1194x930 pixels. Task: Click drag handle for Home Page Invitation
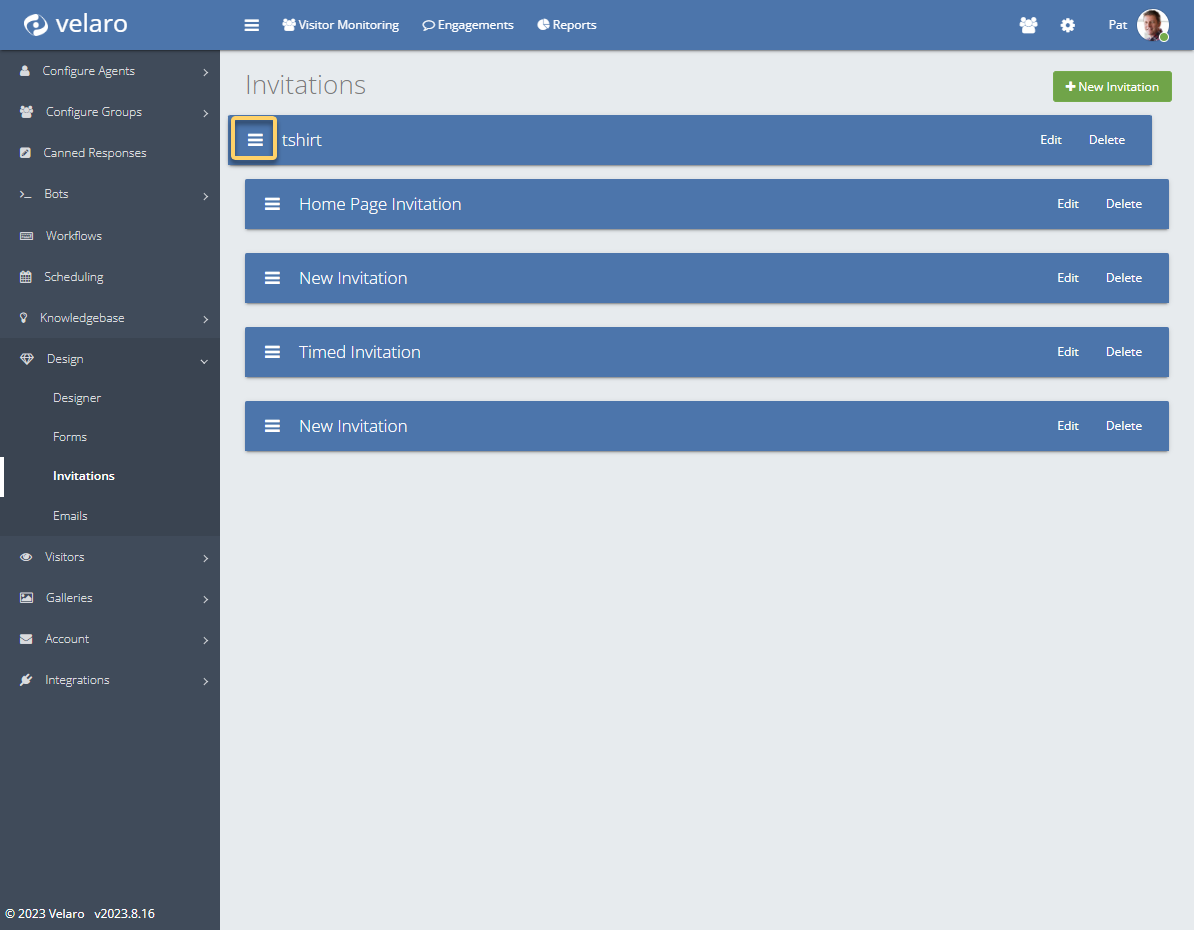click(x=272, y=204)
